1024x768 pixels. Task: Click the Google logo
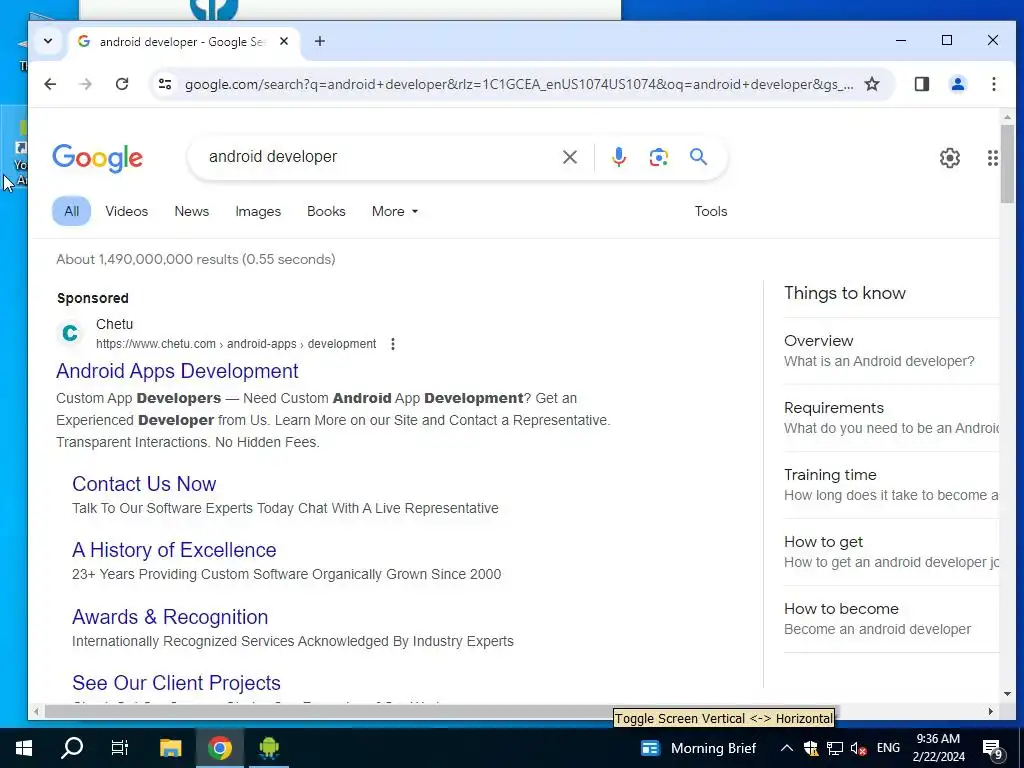(x=97, y=158)
